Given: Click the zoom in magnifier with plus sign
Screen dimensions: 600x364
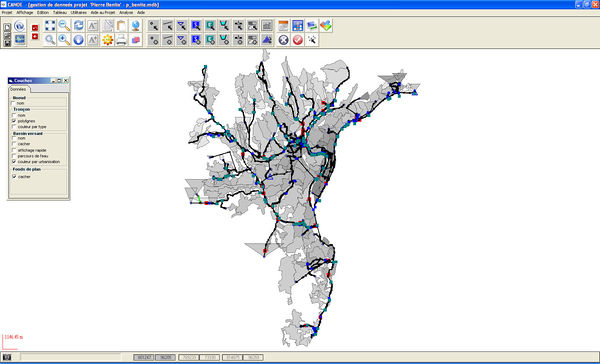Looking at the screenshot, I should coord(64,40).
